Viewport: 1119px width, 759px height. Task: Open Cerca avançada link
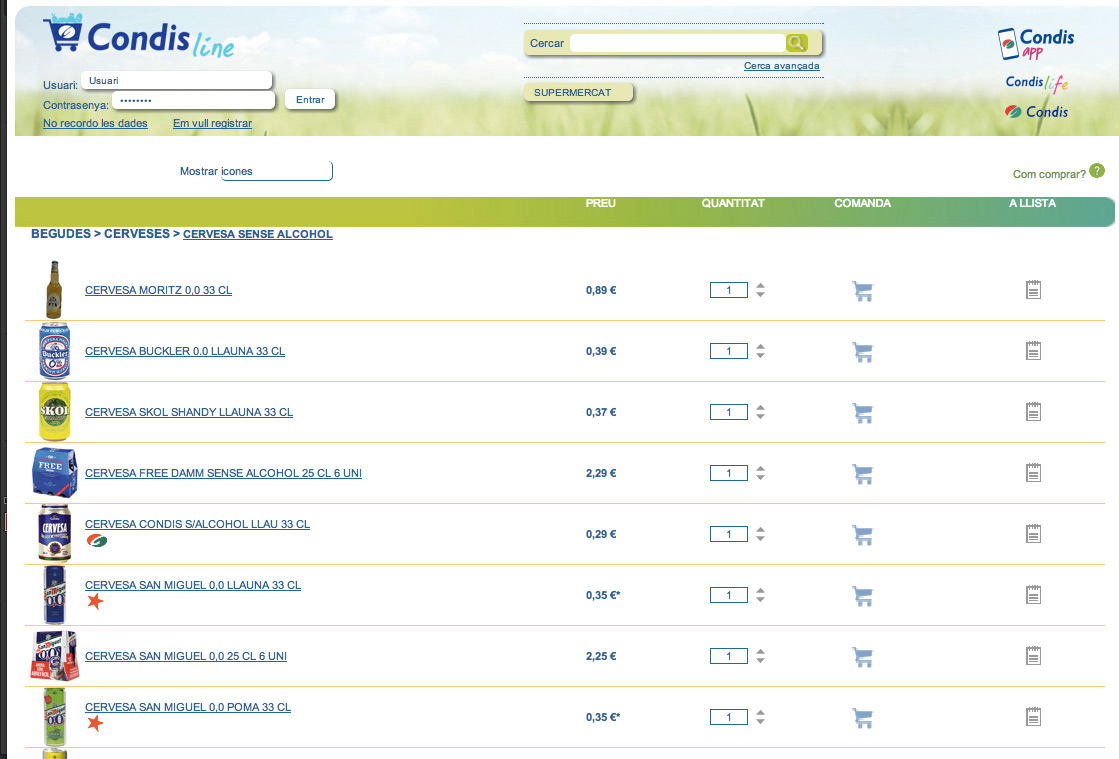pos(781,66)
